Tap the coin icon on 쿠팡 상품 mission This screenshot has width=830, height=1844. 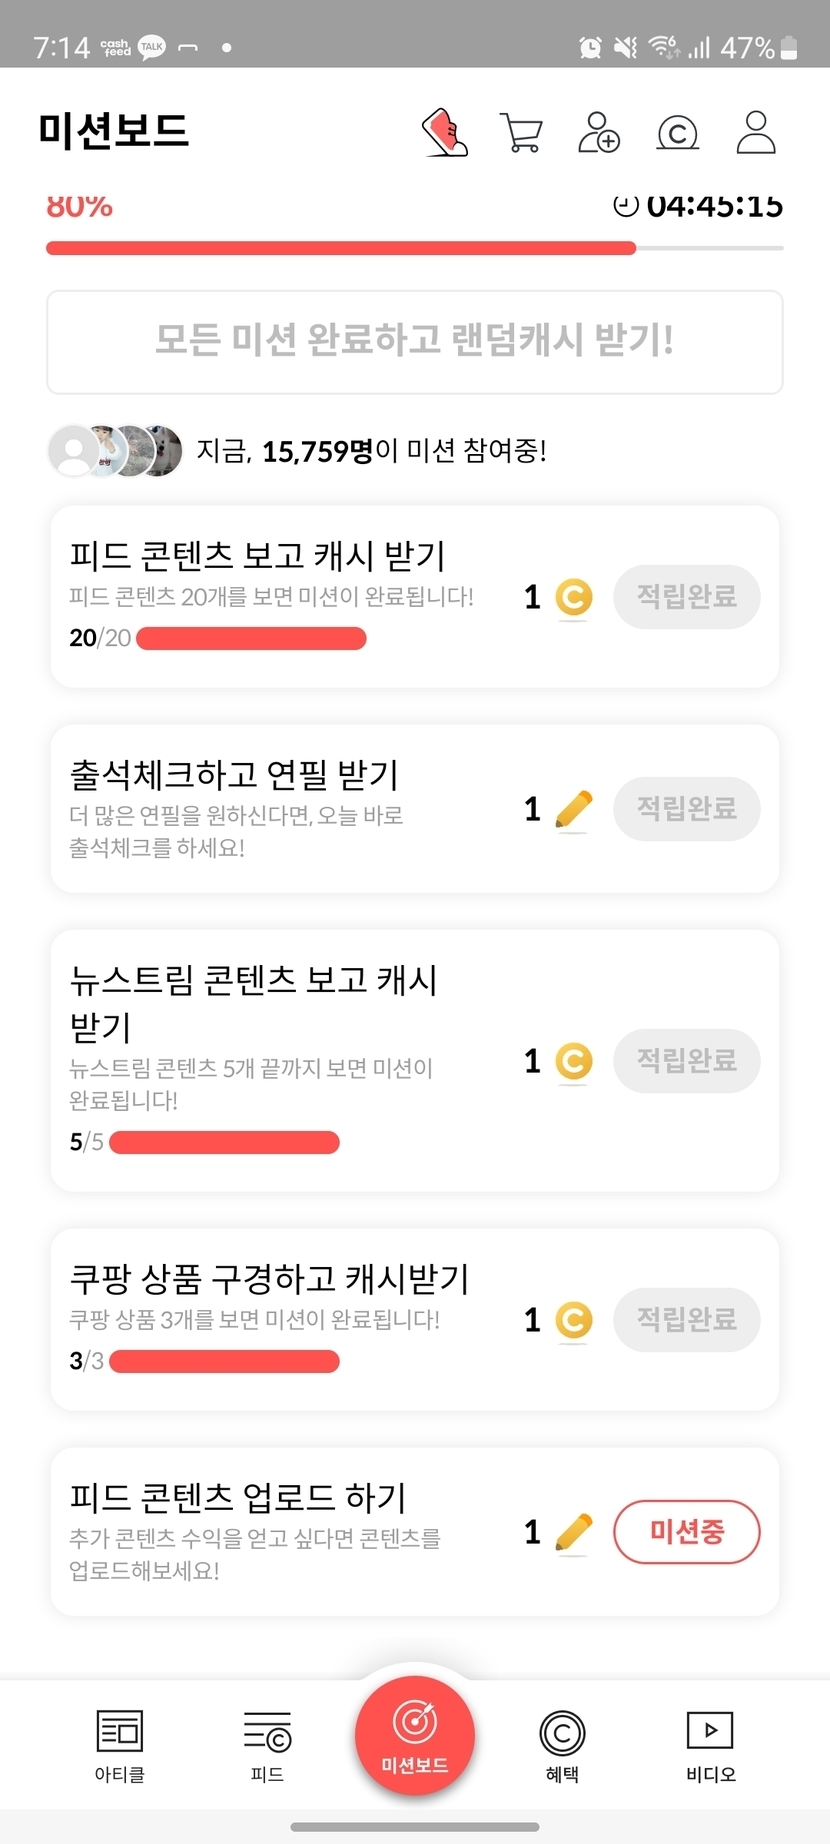573,1320
